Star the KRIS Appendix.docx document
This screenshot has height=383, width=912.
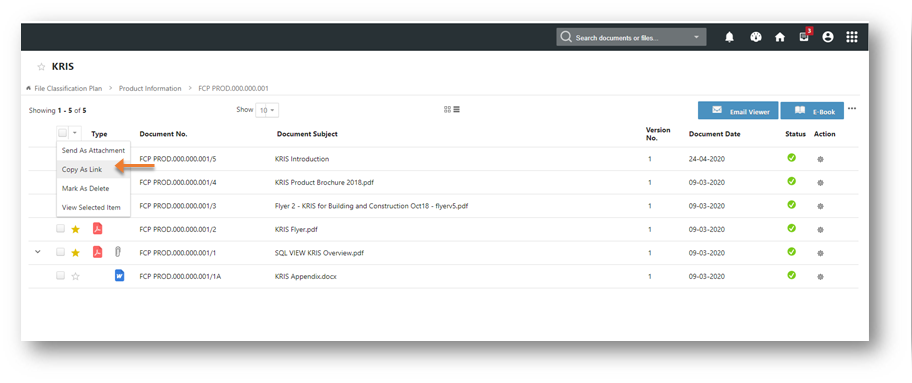75,276
